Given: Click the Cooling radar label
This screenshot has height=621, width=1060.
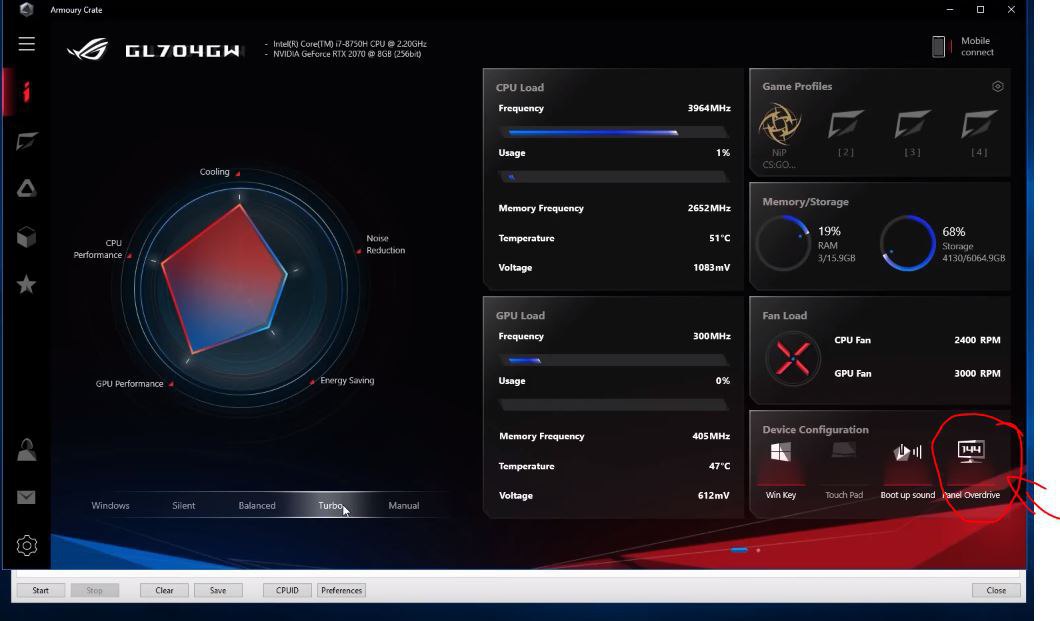Looking at the screenshot, I should coord(214,172).
